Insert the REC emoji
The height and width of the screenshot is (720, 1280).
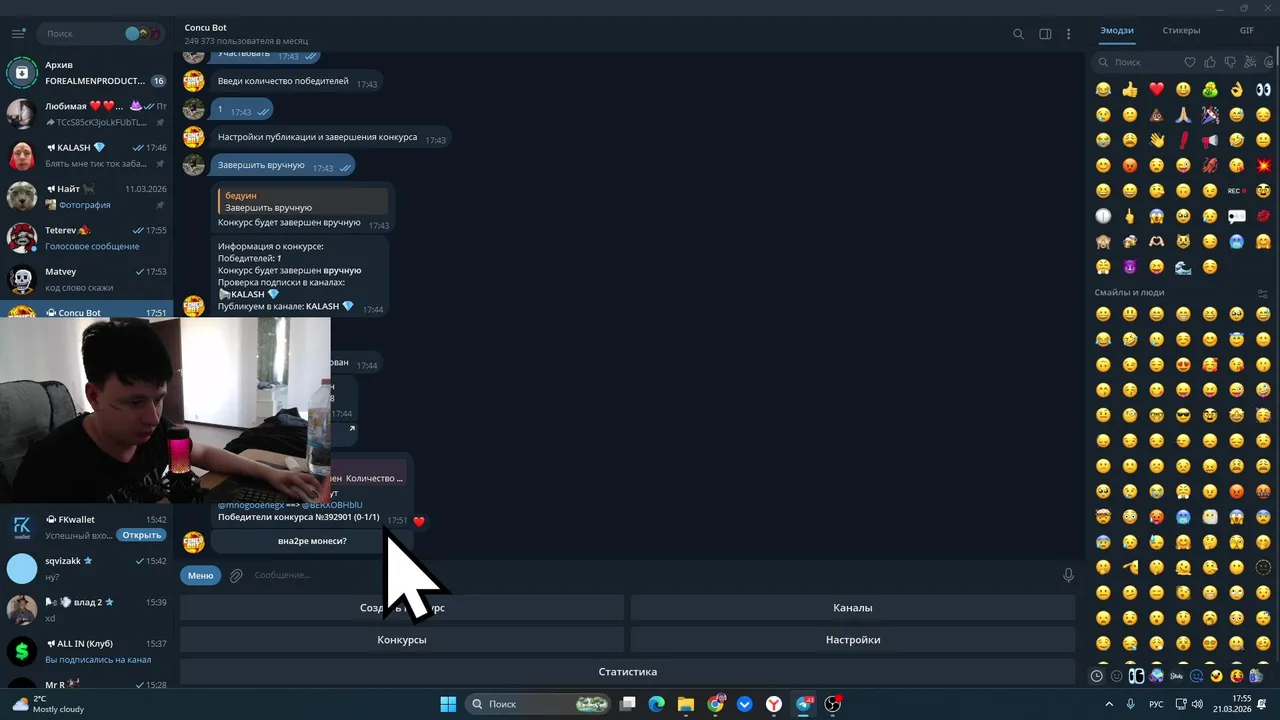pos(1236,190)
